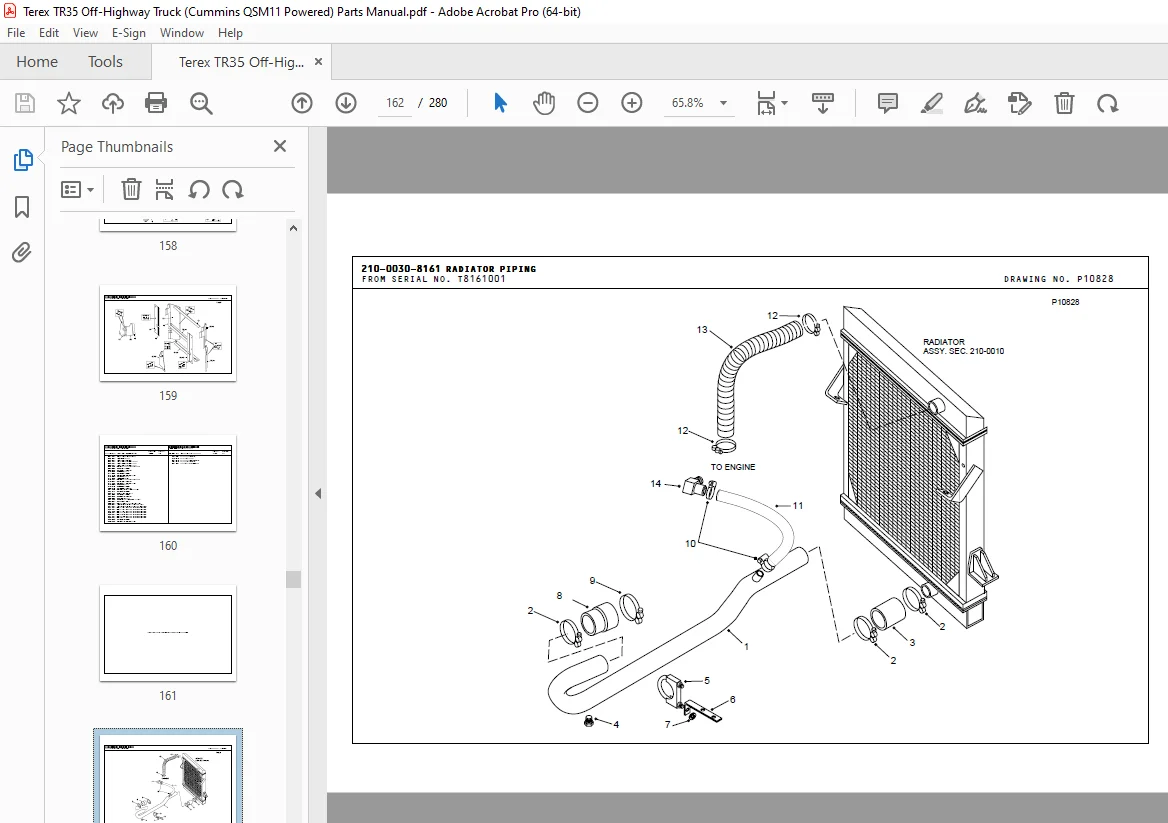Image resolution: width=1168 pixels, height=823 pixels.
Task: Switch to the Home tab
Action: coord(37,62)
